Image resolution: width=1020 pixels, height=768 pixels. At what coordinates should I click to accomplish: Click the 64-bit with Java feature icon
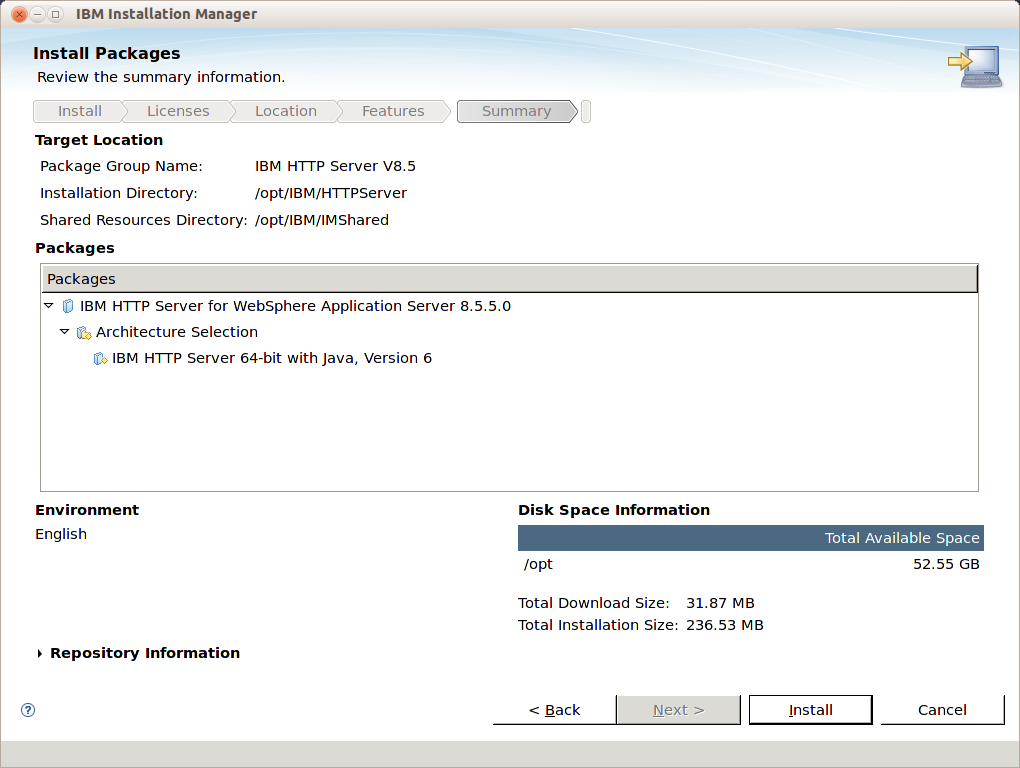pos(100,358)
